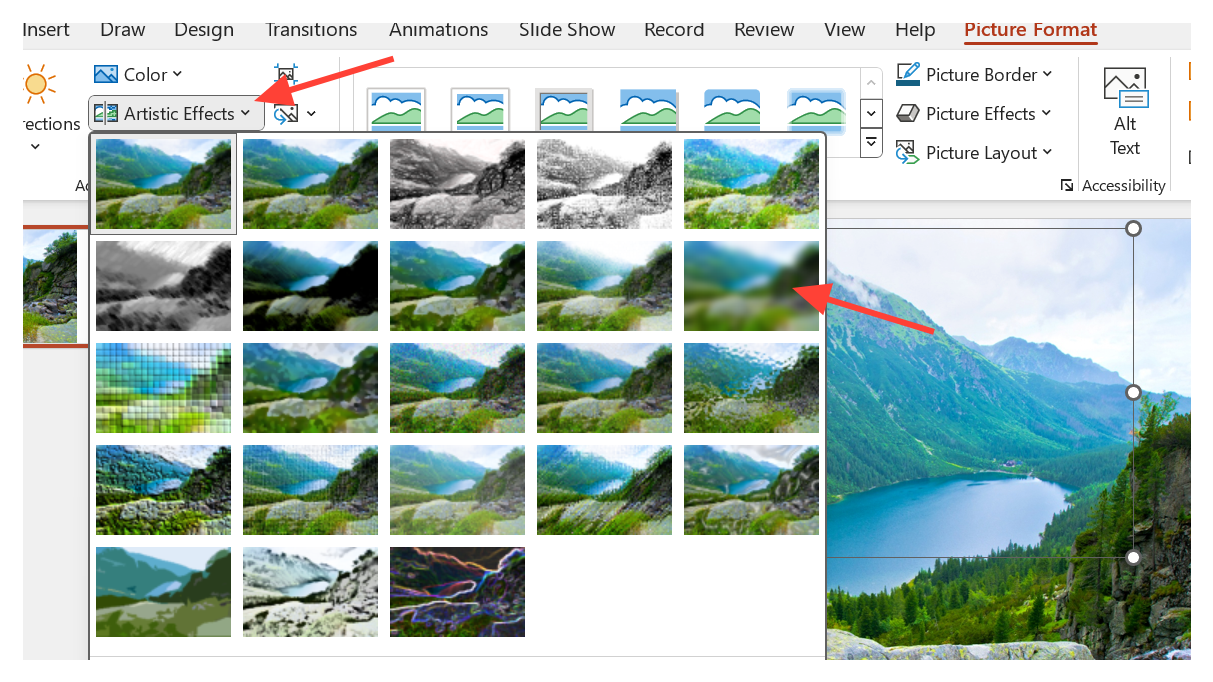1213x682 pixels.
Task: Click the Compress Pictures icon
Action: (286, 75)
